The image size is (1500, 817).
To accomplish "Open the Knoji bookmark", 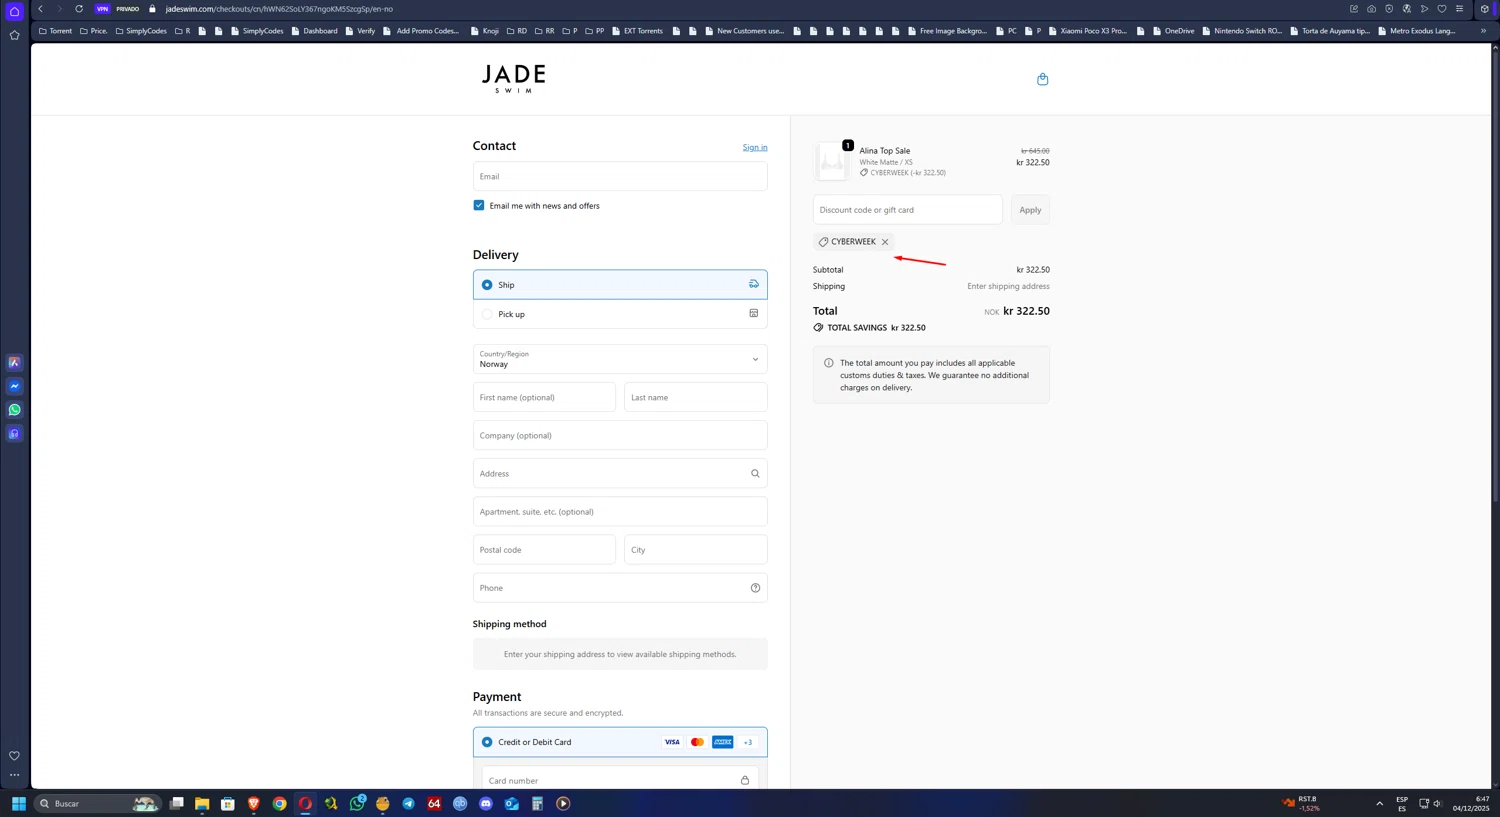I will [485, 31].
